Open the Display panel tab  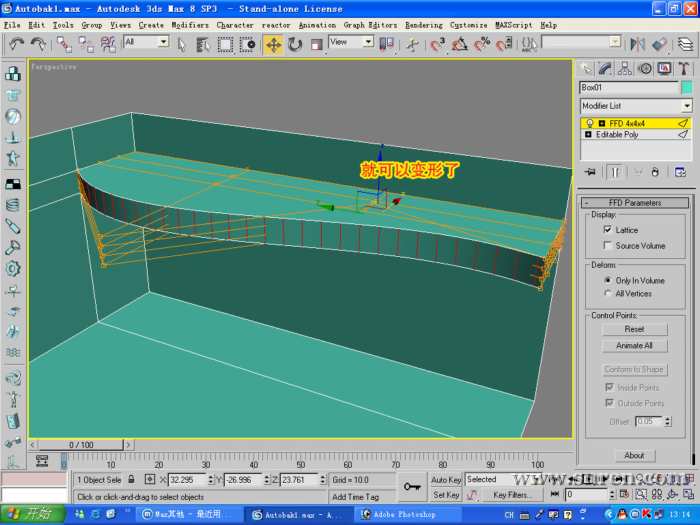click(664, 69)
